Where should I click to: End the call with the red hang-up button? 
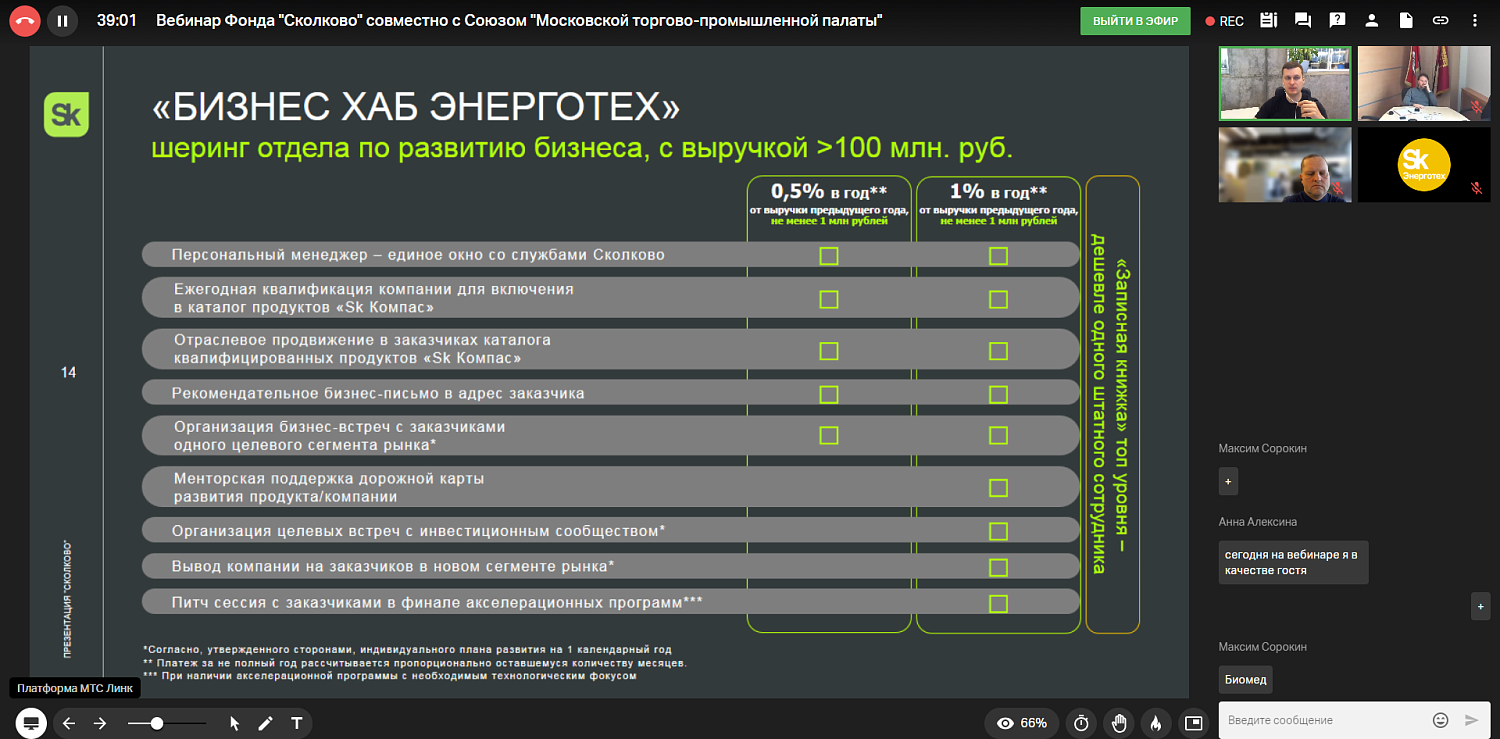(x=25, y=20)
